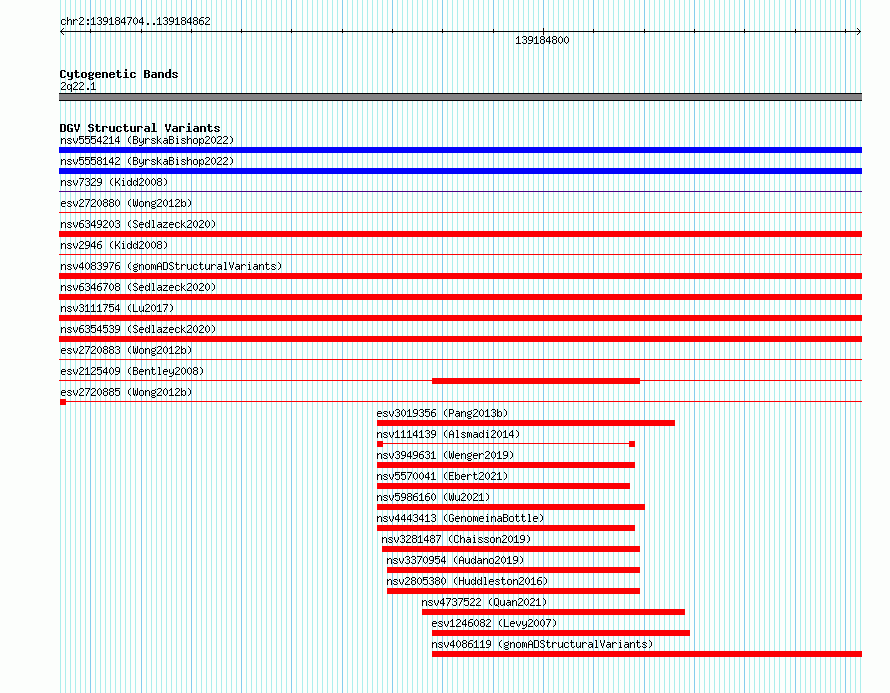This screenshot has width=890, height=693.
Task: Click the right end square of nsv1114139
Action: click(x=632, y=444)
